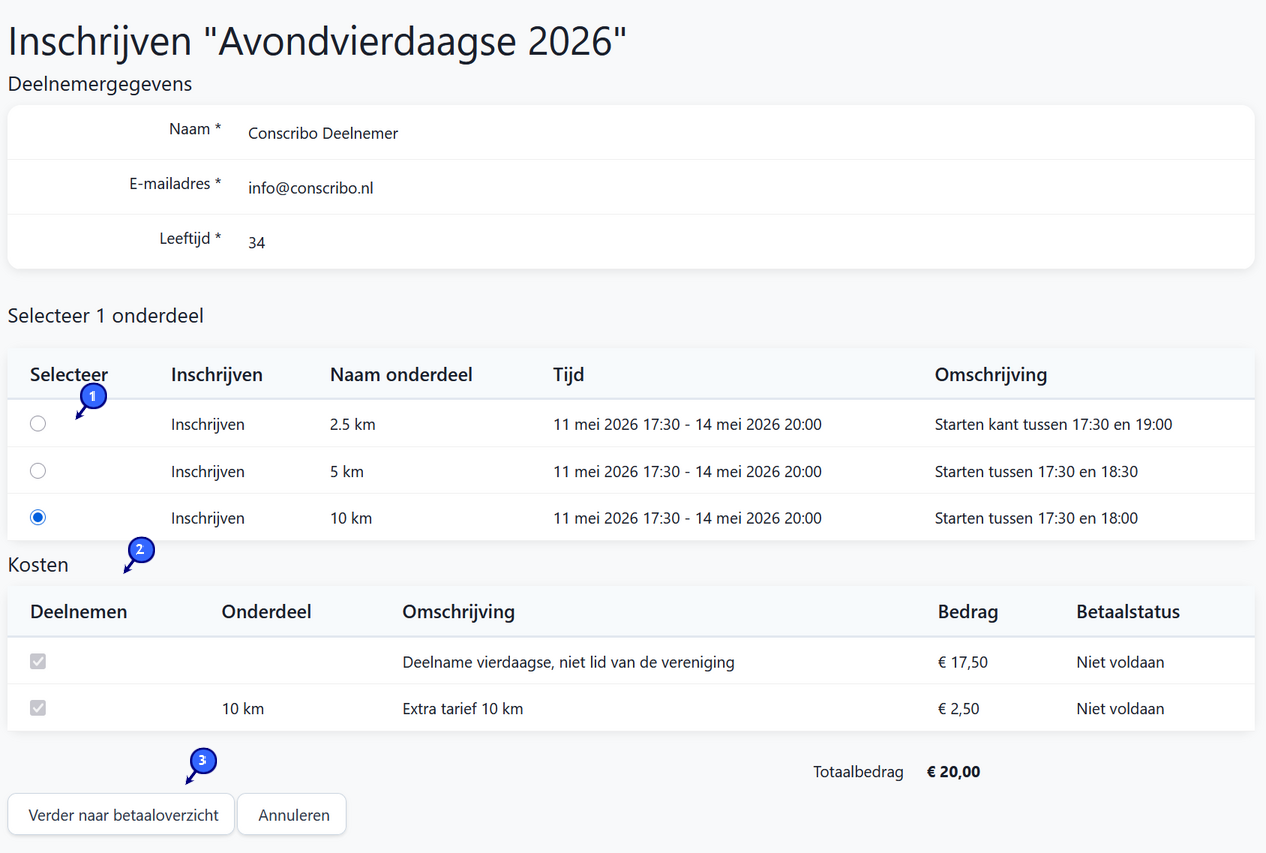The image size is (1266, 853).
Task: Click the Bedrag column header
Action: (967, 612)
